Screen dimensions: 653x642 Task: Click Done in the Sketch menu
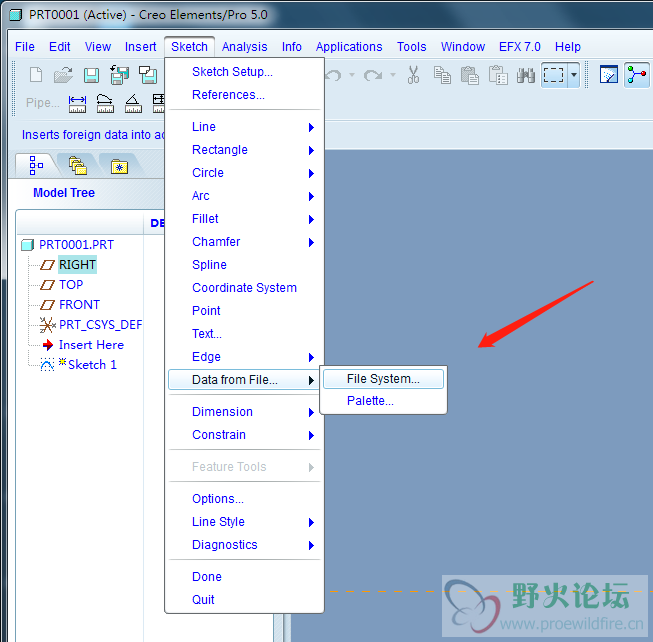coord(244,577)
